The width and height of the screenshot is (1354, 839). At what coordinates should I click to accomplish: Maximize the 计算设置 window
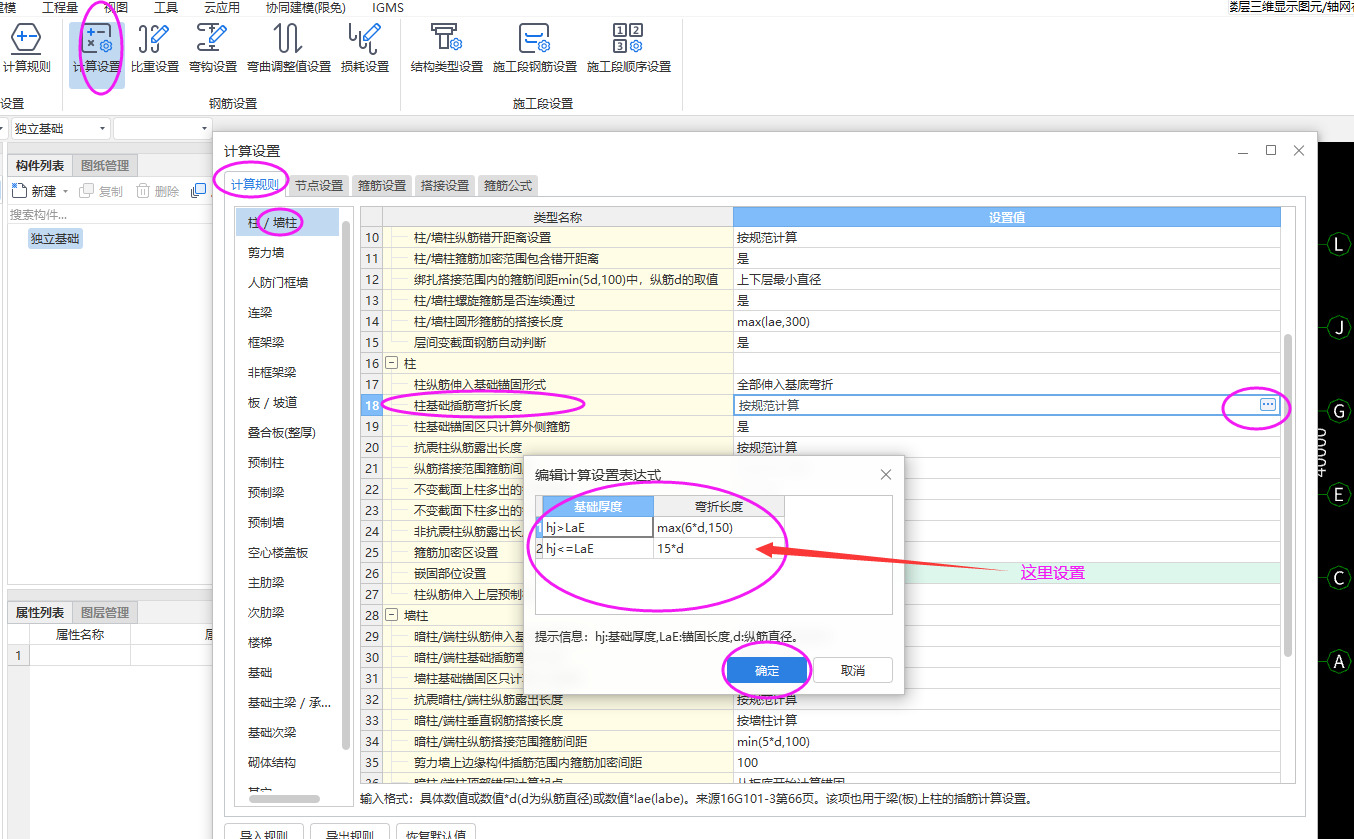click(1271, 150)
